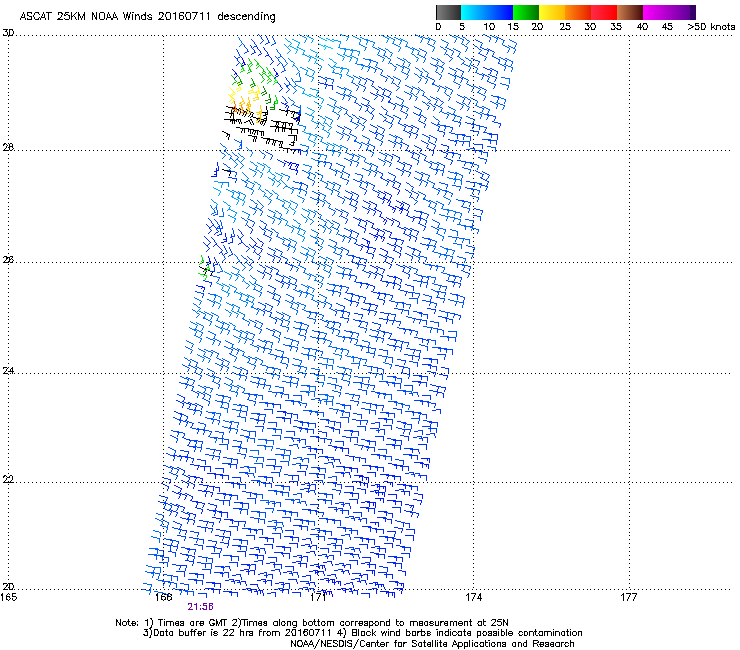Screen dimensions: 740x650
Task: Click the gray 0-5 knots color segment
Action: click(448, 12)
